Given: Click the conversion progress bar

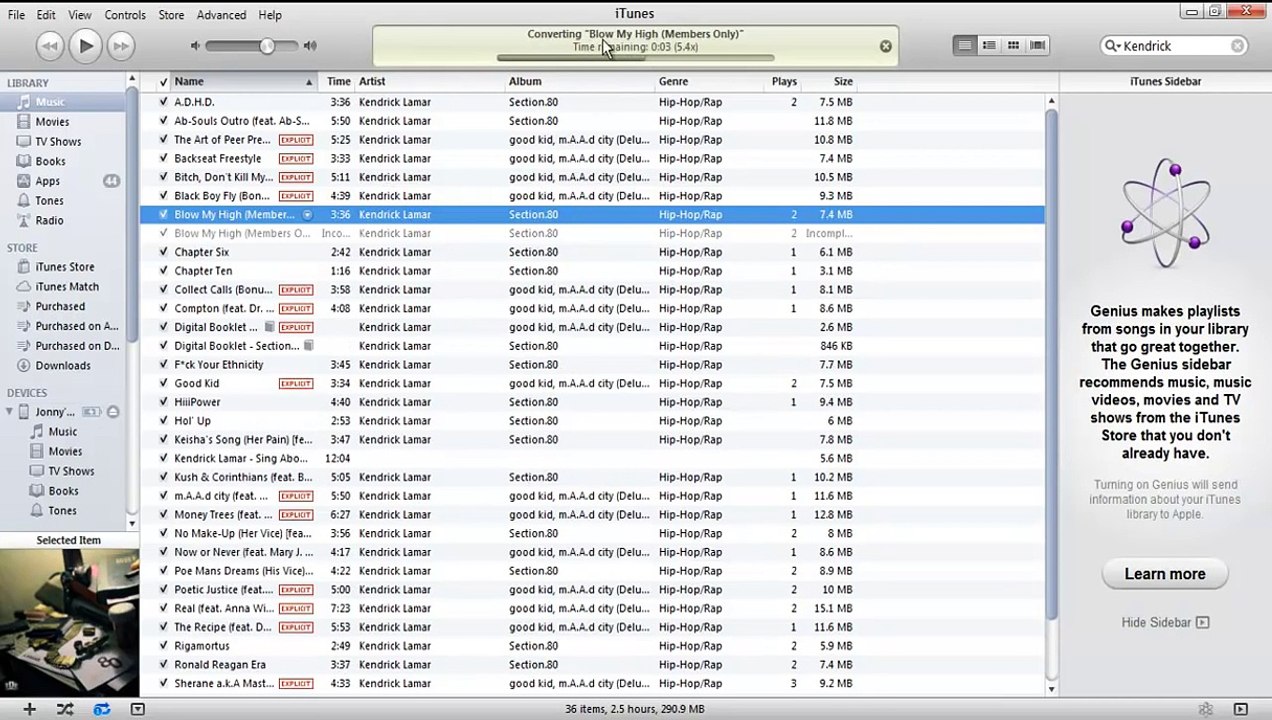Looking at the screenshot, I should [635, 58].
